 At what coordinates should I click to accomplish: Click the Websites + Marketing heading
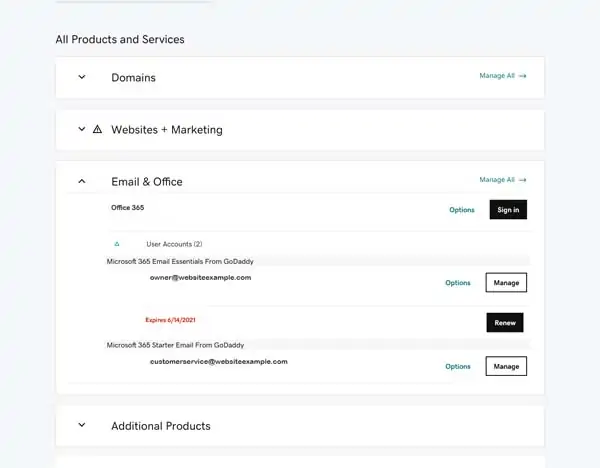click(167, 130)
